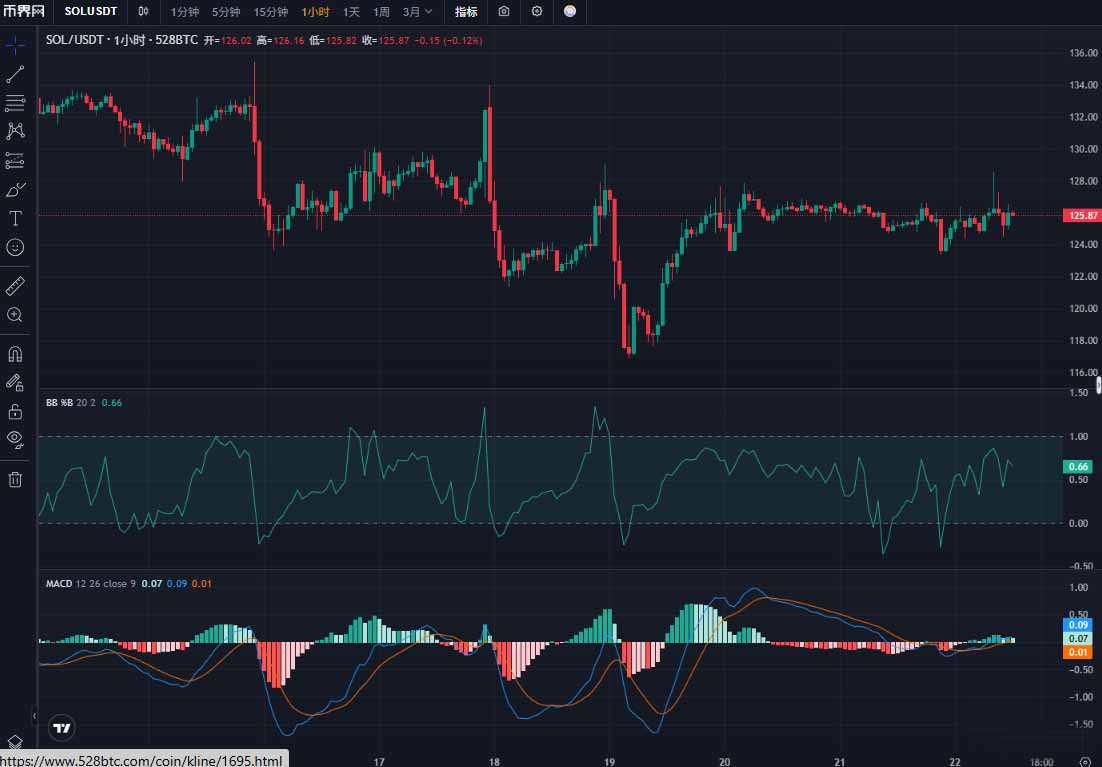Click the 收=125.87 close value
Viewport: 1102px width, 767px height.
[386, 41]
